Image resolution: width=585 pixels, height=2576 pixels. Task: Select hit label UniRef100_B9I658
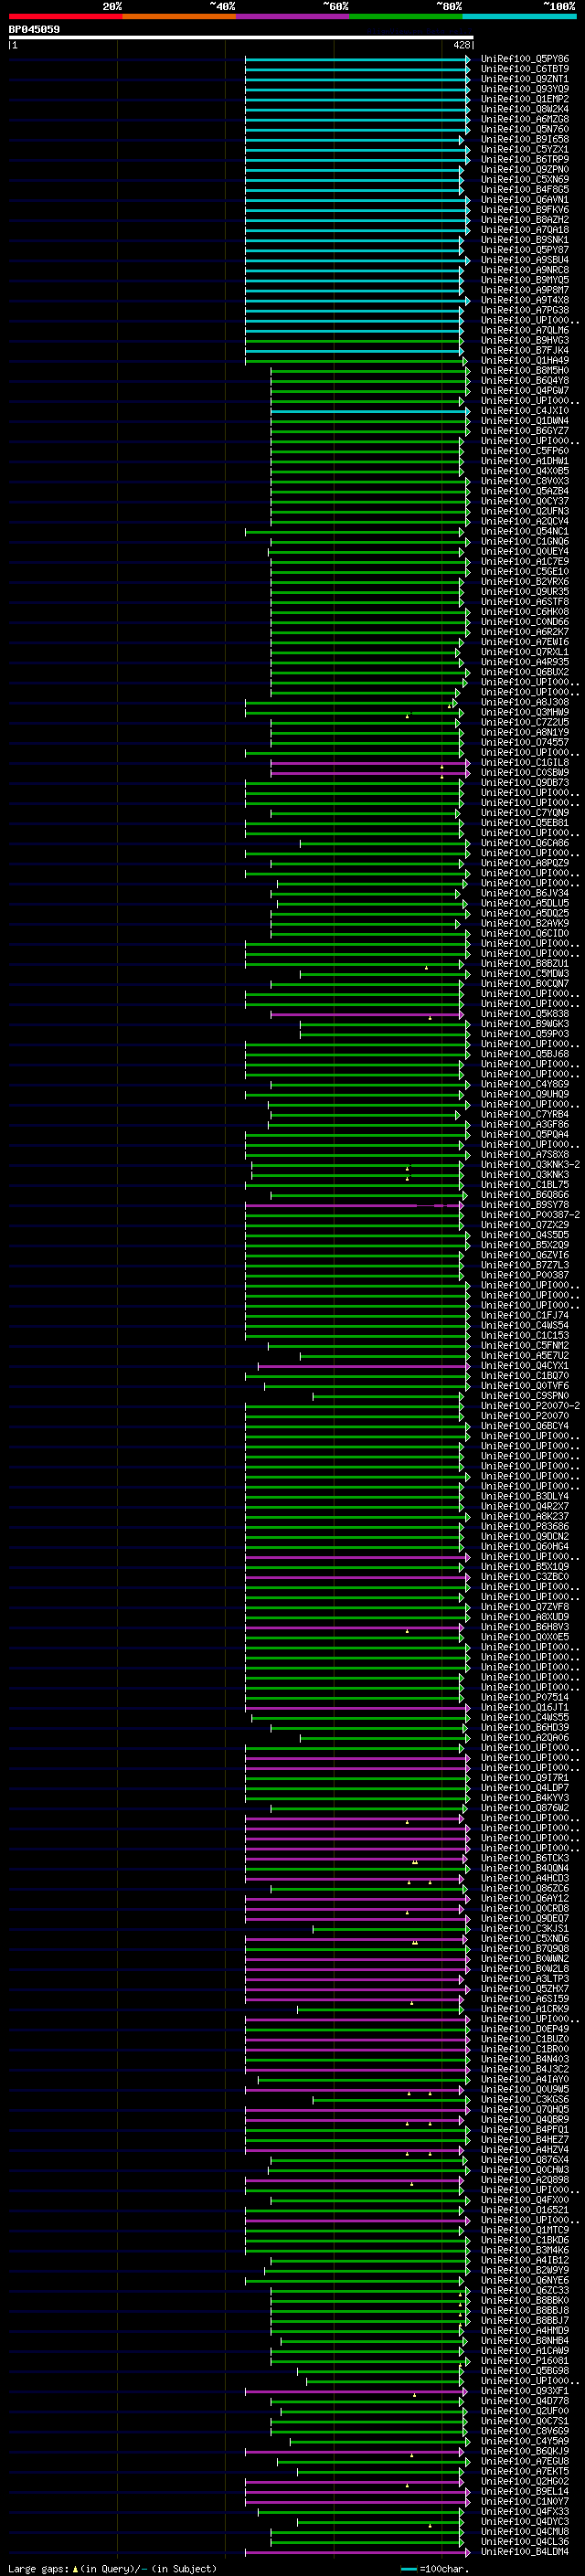525,139
